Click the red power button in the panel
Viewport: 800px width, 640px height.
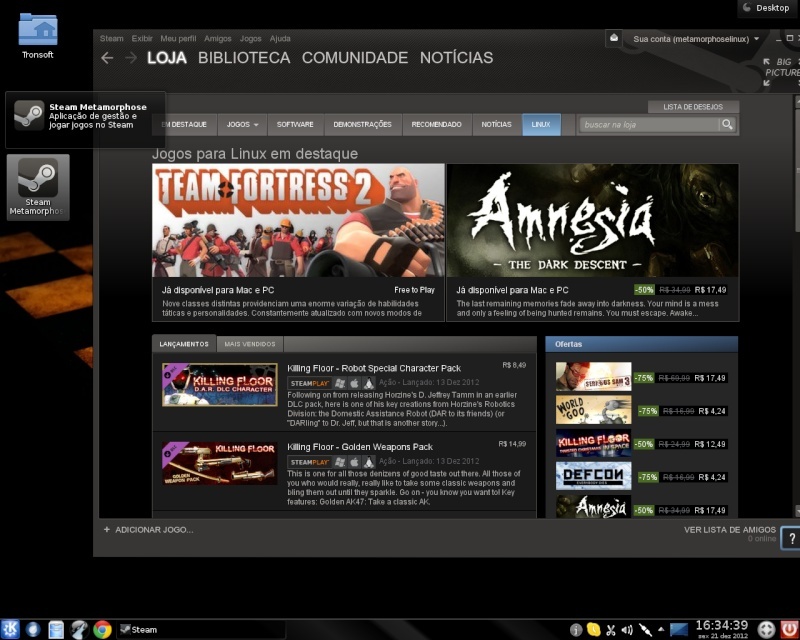pyautogui.click(x=789, y=629)
